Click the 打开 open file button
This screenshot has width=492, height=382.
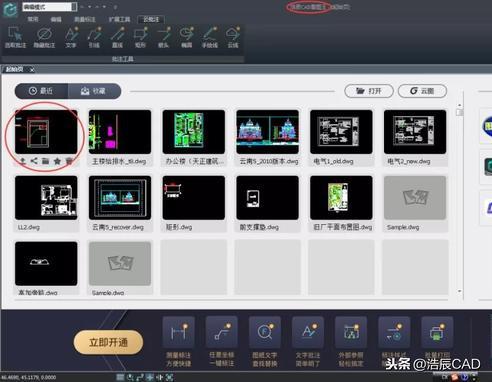pyautogui.click(x=369, y=91)
